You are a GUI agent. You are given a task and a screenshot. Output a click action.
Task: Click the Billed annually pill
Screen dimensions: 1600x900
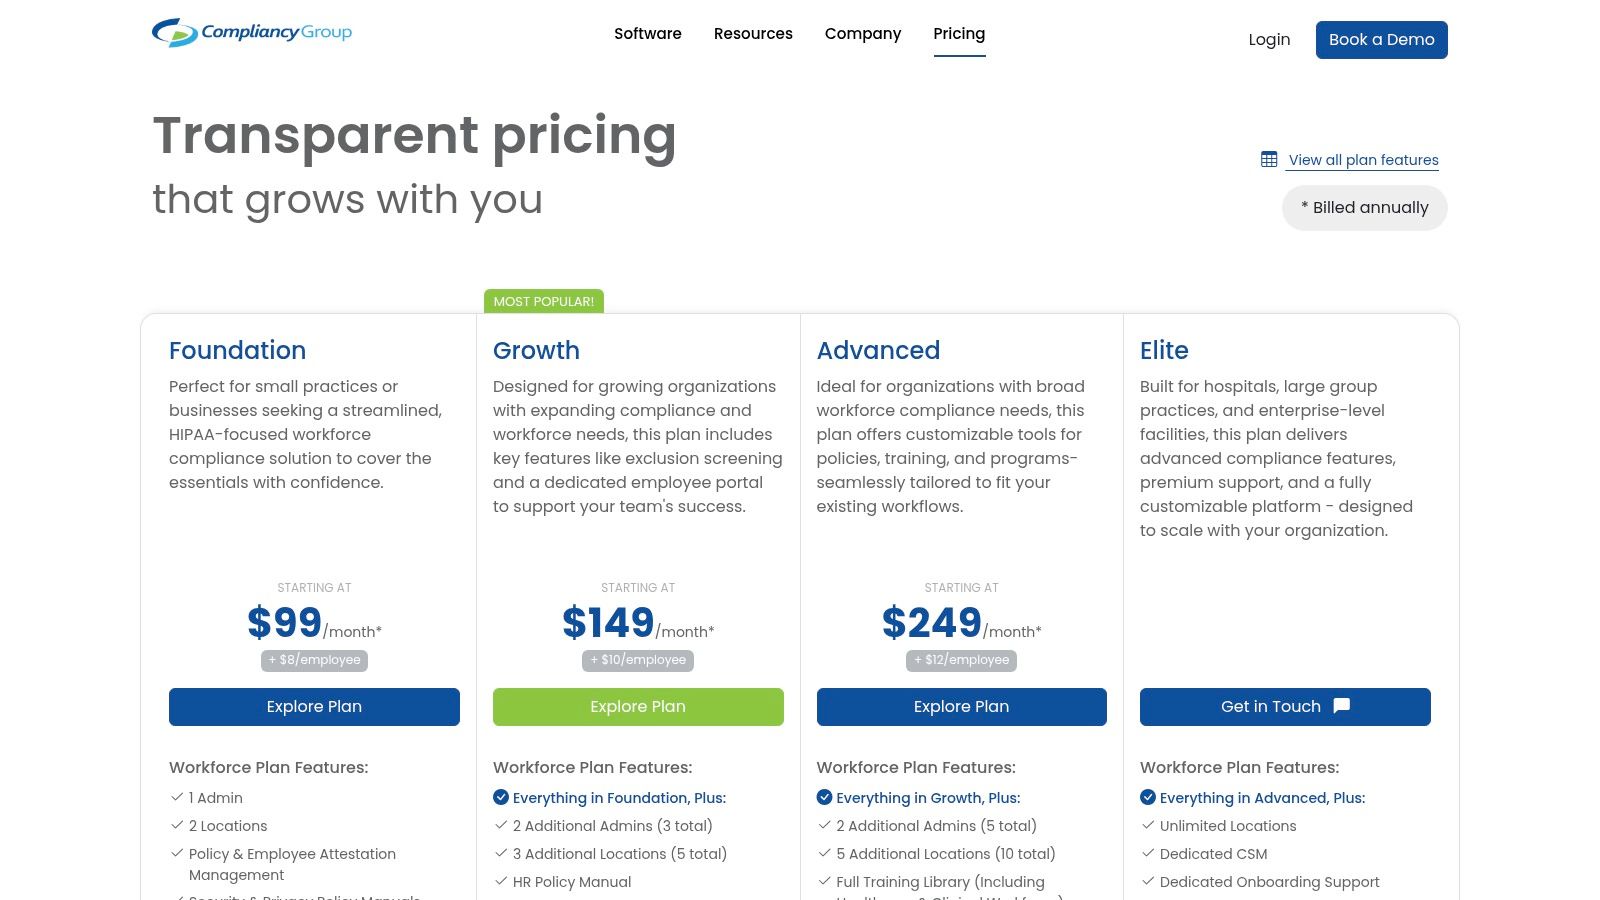[x=1364, y=208]
